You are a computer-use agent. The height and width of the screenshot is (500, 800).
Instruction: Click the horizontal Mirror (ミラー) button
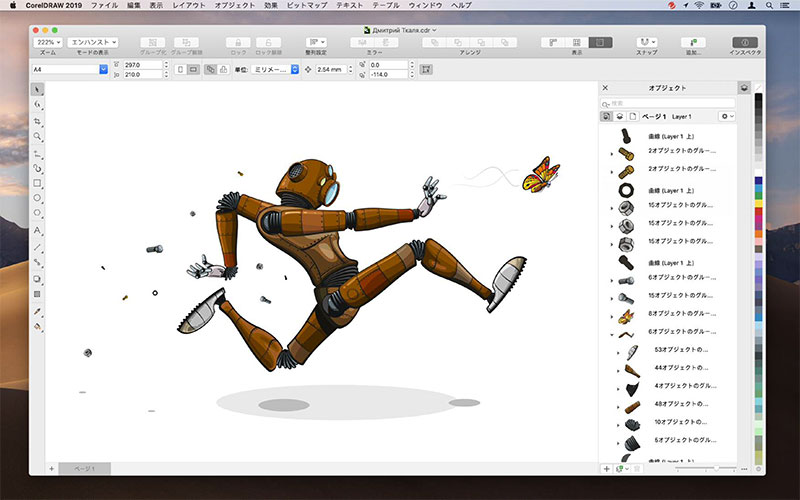click(x=363, y=42)
